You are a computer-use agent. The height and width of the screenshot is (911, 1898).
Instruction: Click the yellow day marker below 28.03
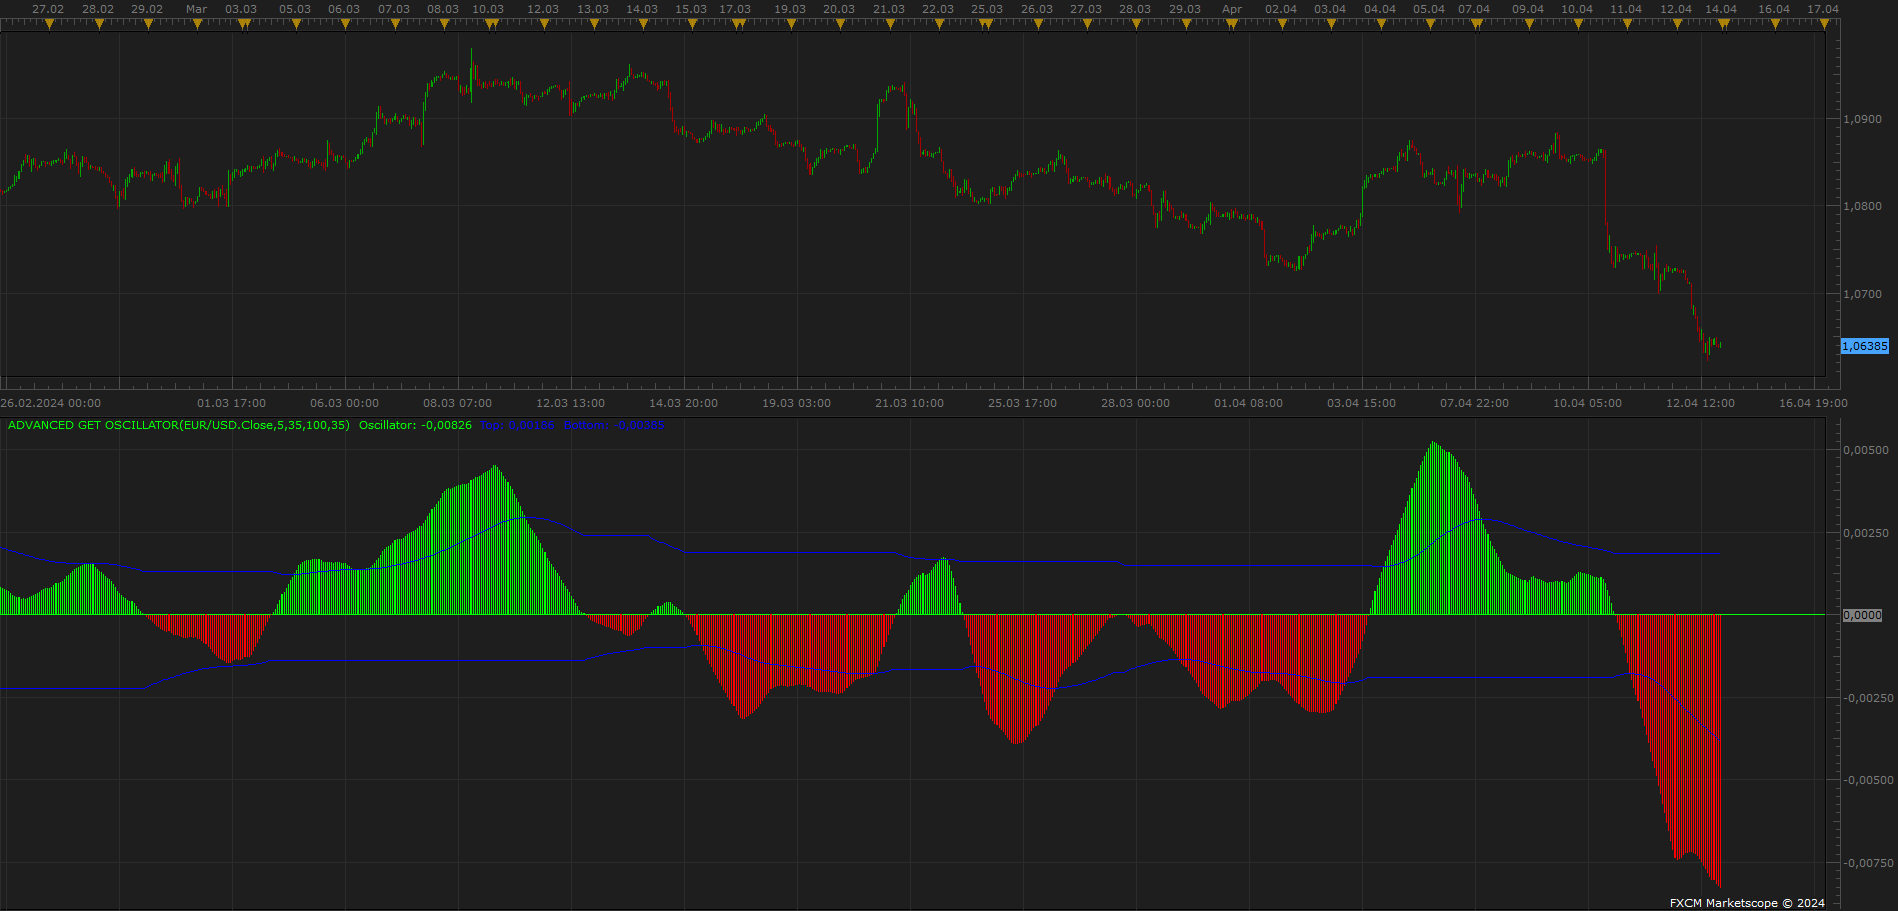[1136, 24]
